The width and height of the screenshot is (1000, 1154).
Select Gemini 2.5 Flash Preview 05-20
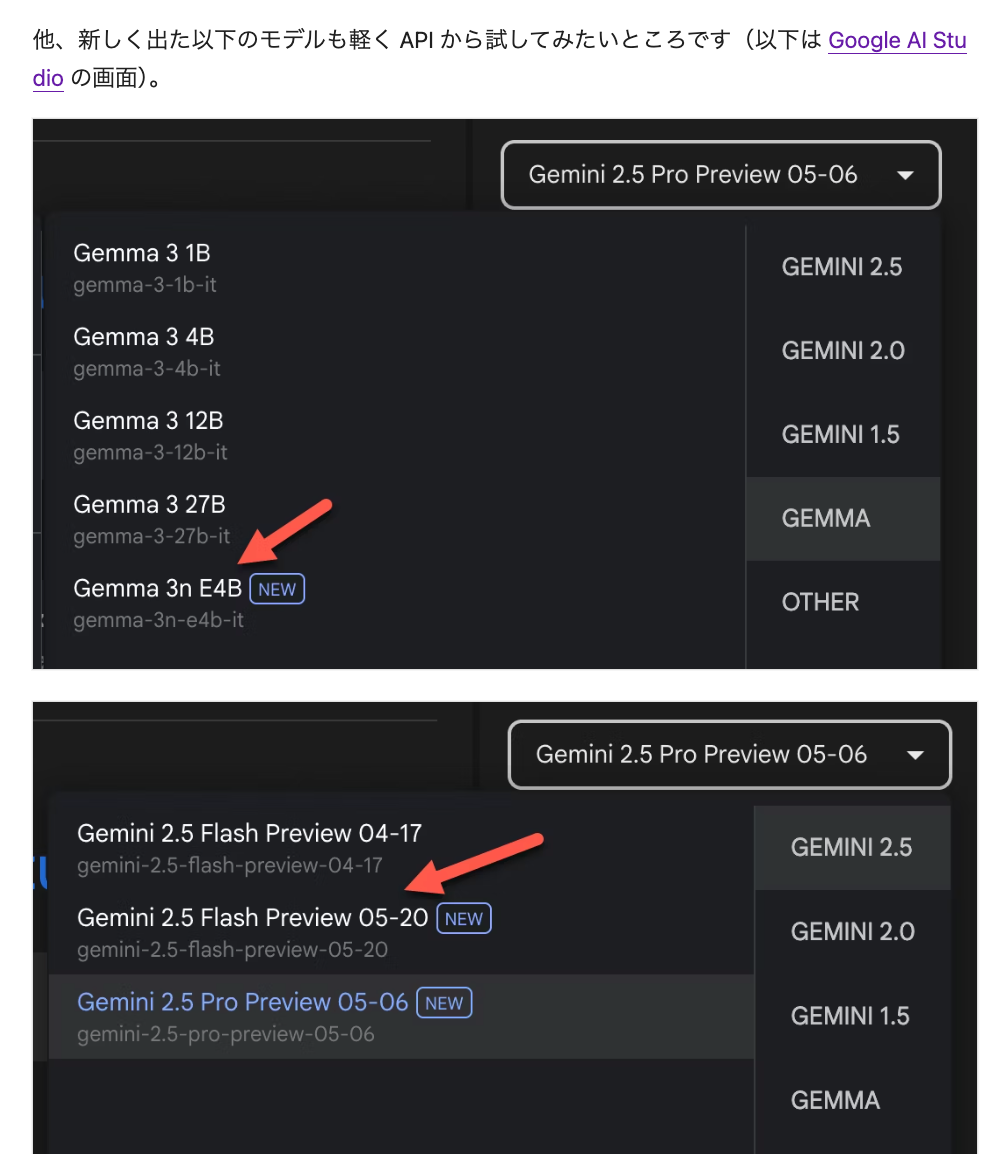coord(252,918)
